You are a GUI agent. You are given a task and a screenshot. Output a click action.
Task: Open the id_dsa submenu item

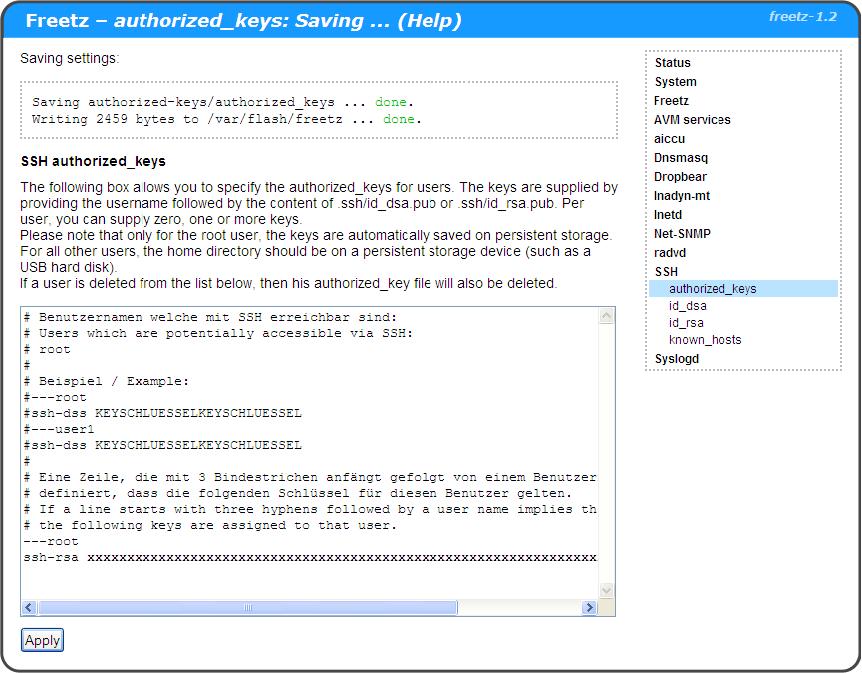click(688, 306)
